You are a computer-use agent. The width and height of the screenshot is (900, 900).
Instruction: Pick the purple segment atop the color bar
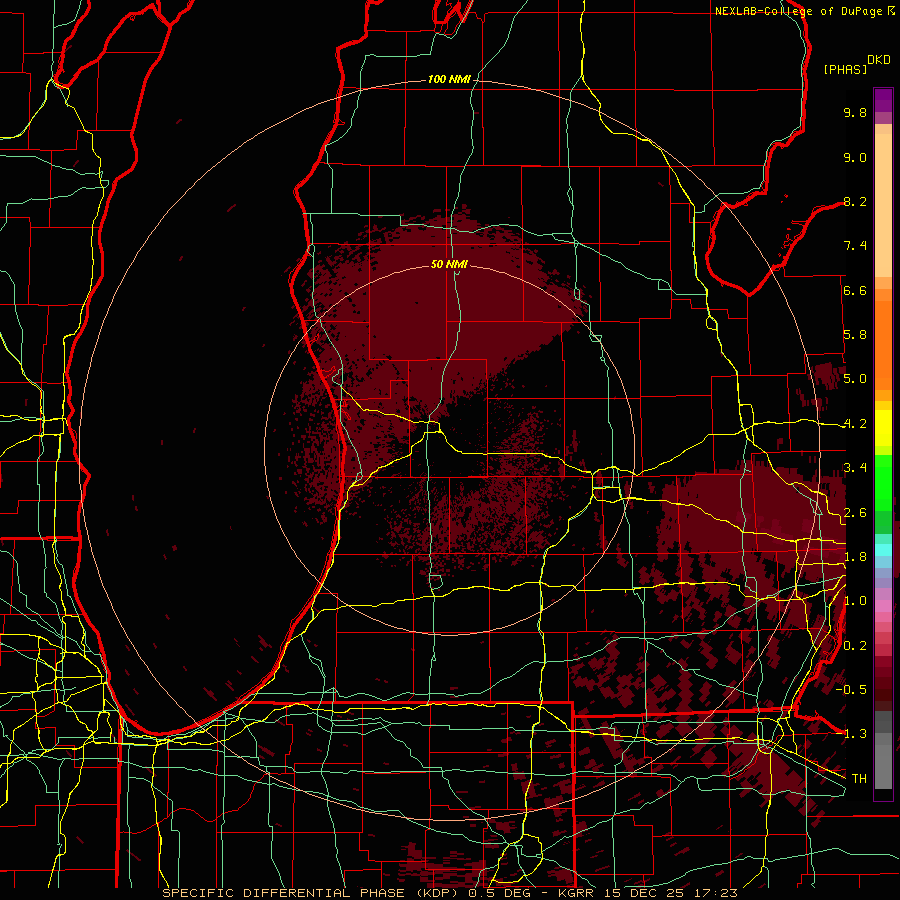[883, 101]
